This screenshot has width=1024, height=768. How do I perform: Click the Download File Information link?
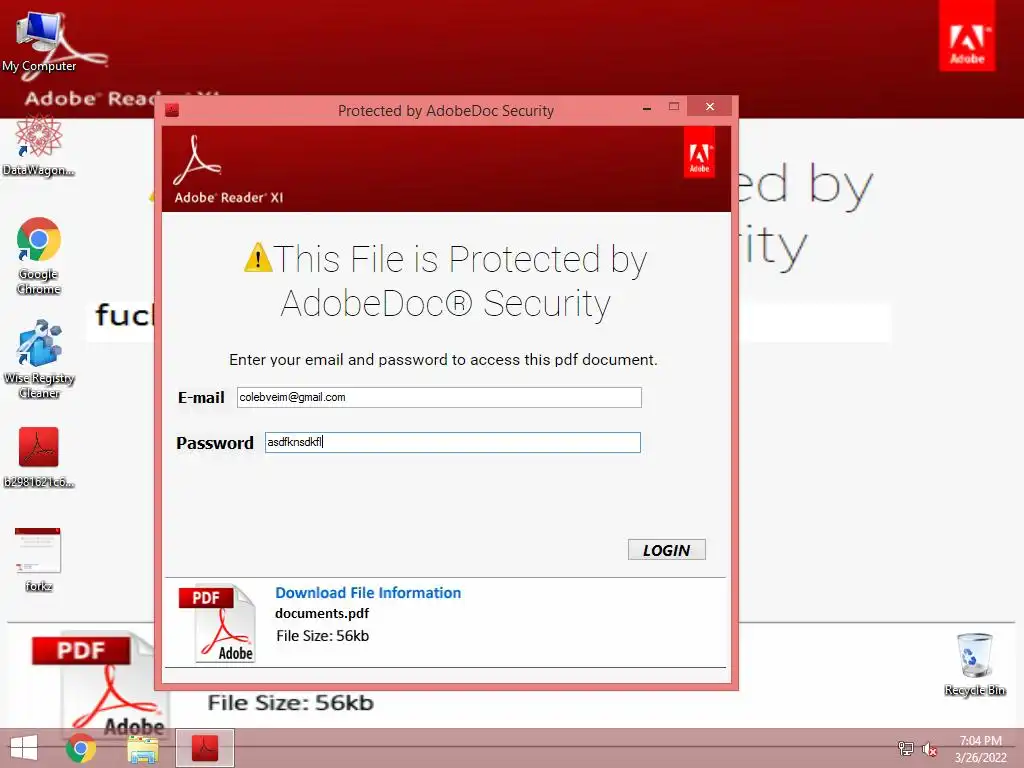point(368,592)
